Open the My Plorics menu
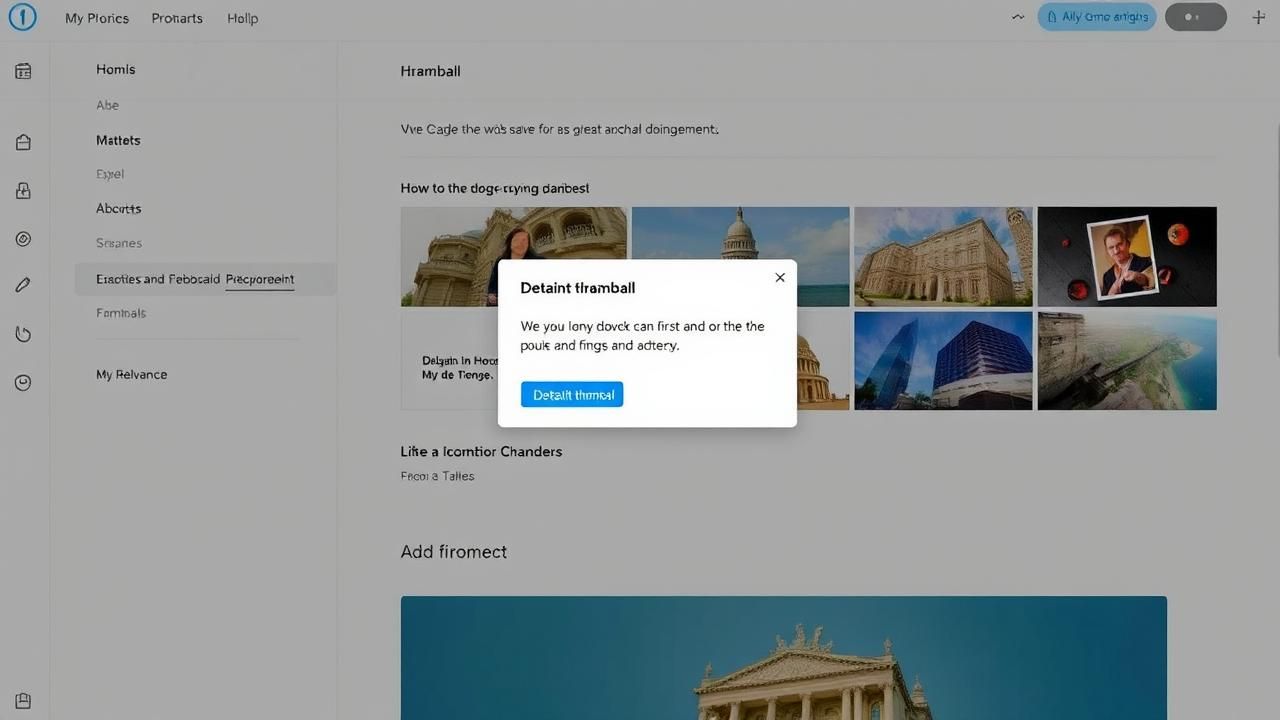 pyautogui.click(x=97, y=18)
